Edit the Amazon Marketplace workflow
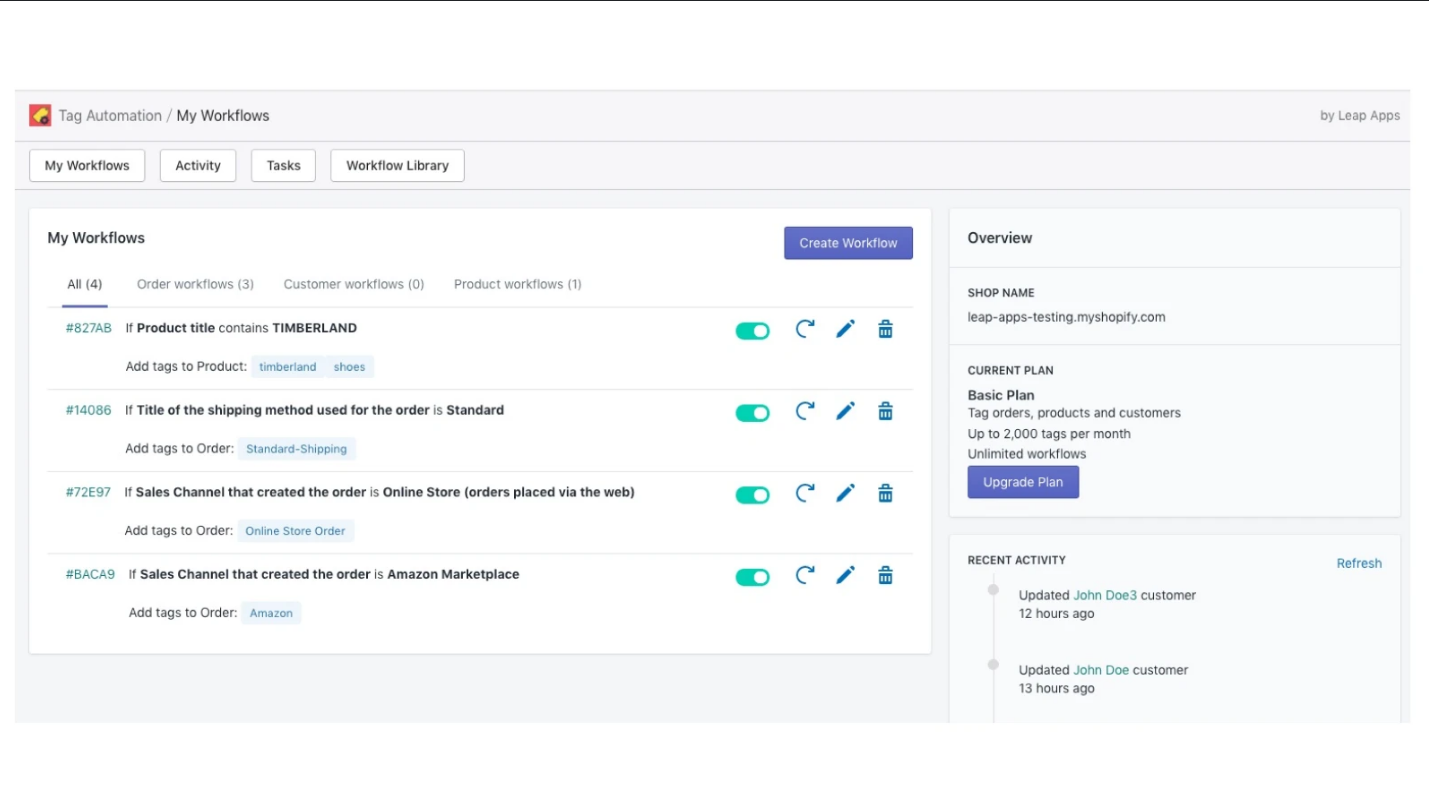Image resolution: width=1429 pixels, height=807 pixels. (x=845, y=575)
